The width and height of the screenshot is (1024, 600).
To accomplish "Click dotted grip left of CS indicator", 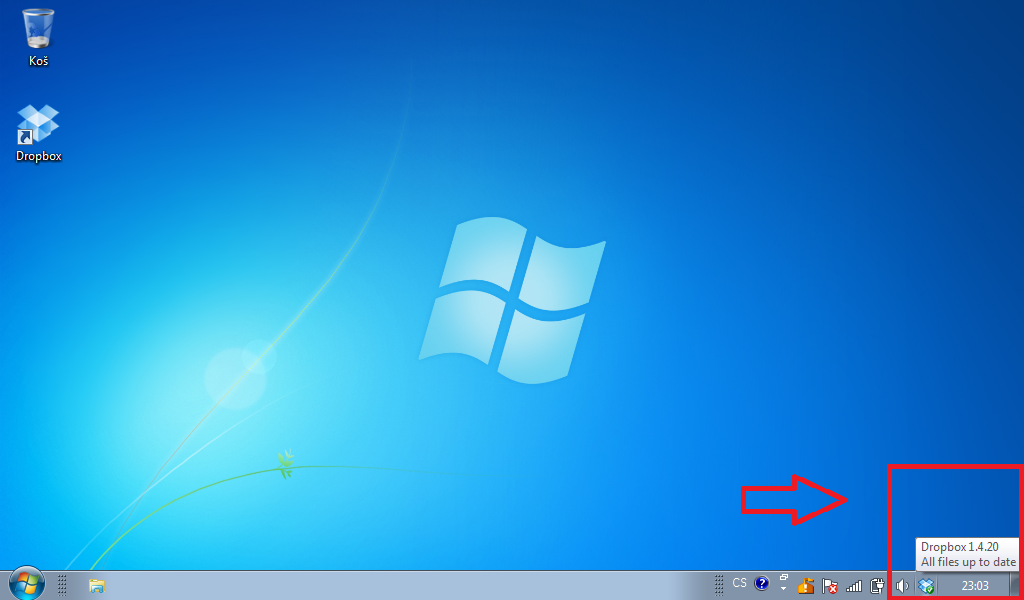I will click(720, 586).
